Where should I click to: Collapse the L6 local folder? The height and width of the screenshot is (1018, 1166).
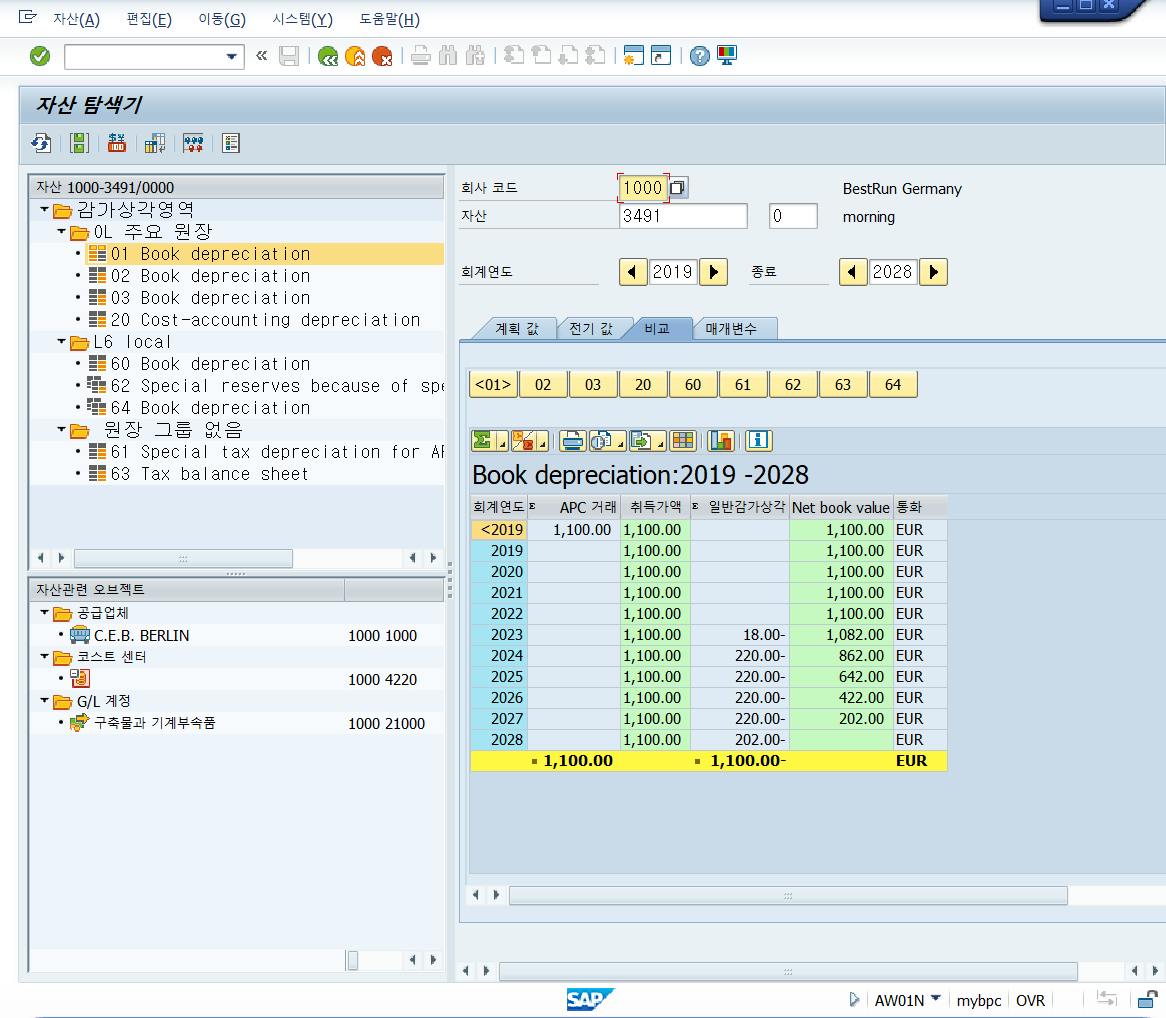(x=62, y=342)
